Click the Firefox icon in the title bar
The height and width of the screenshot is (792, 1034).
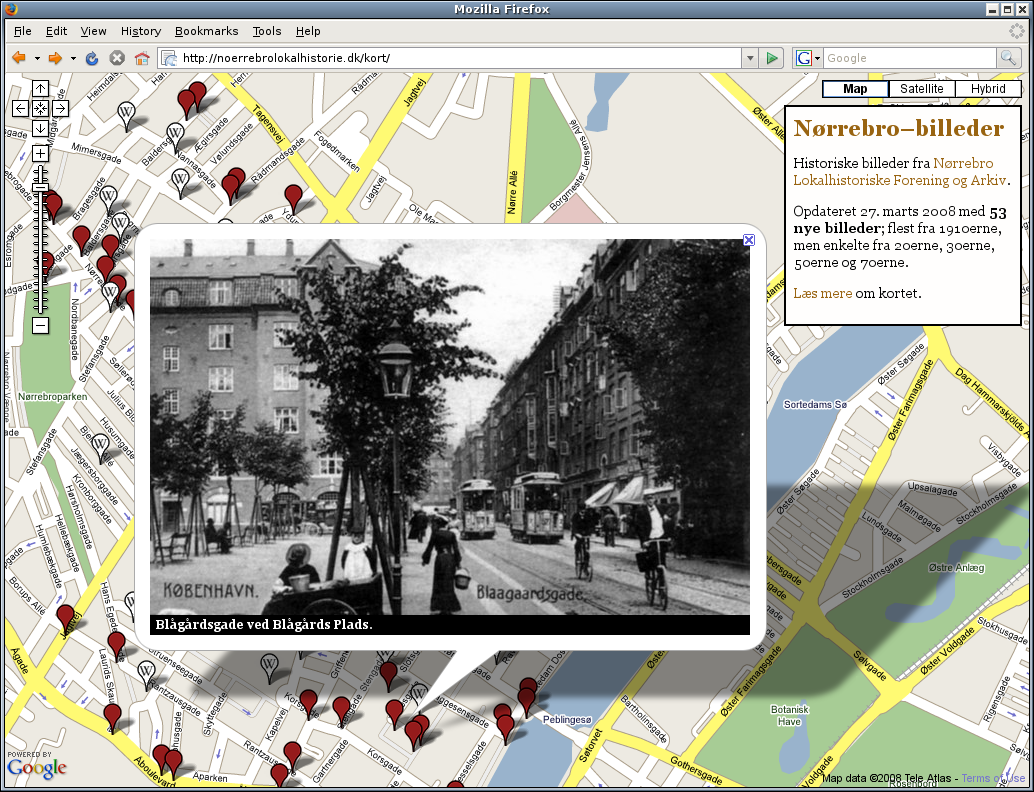[11, 9]
